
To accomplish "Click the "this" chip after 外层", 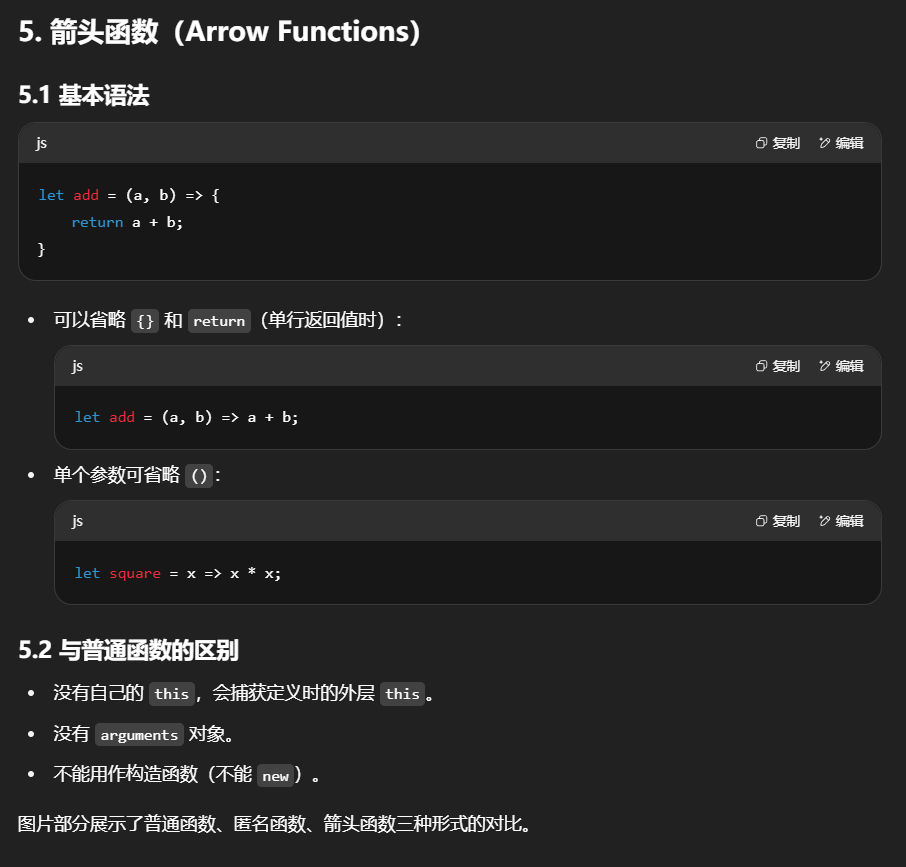I will (x=402, y=694).
